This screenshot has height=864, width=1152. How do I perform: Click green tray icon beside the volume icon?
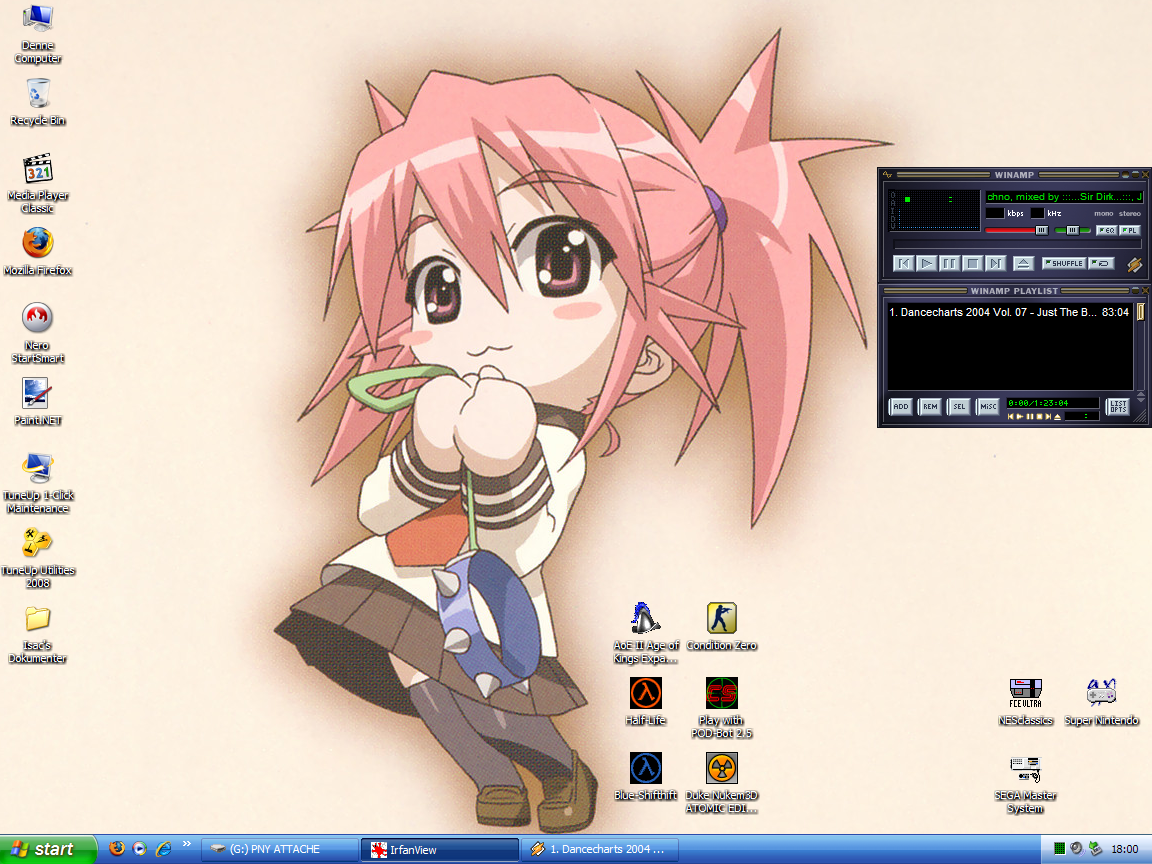1059,849
